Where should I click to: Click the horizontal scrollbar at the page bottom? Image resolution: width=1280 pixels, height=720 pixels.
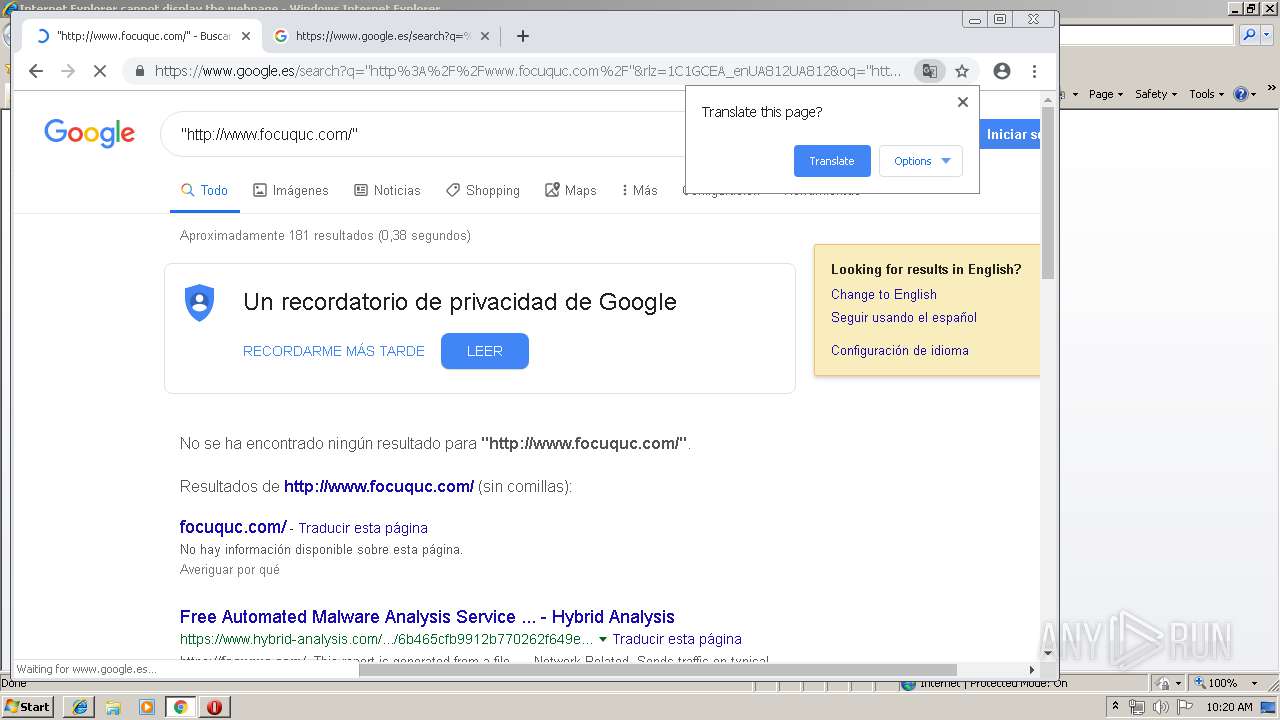(658, 670)
